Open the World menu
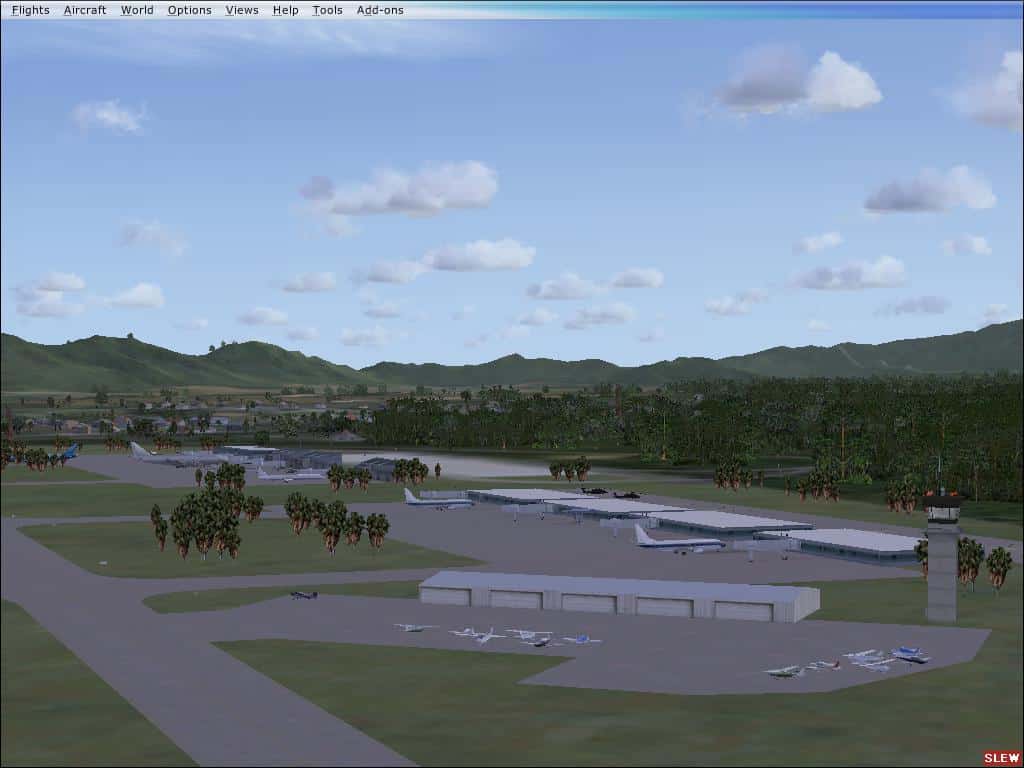This screenshot has height=768, width=1024. coord(137,10)
